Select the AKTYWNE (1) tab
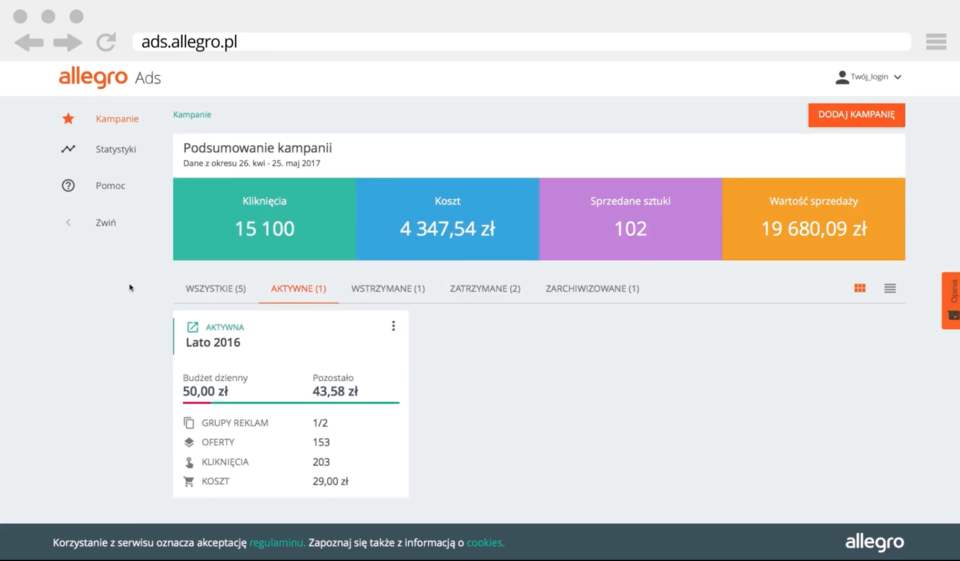 pyautogui.click(x=299, y=288)
